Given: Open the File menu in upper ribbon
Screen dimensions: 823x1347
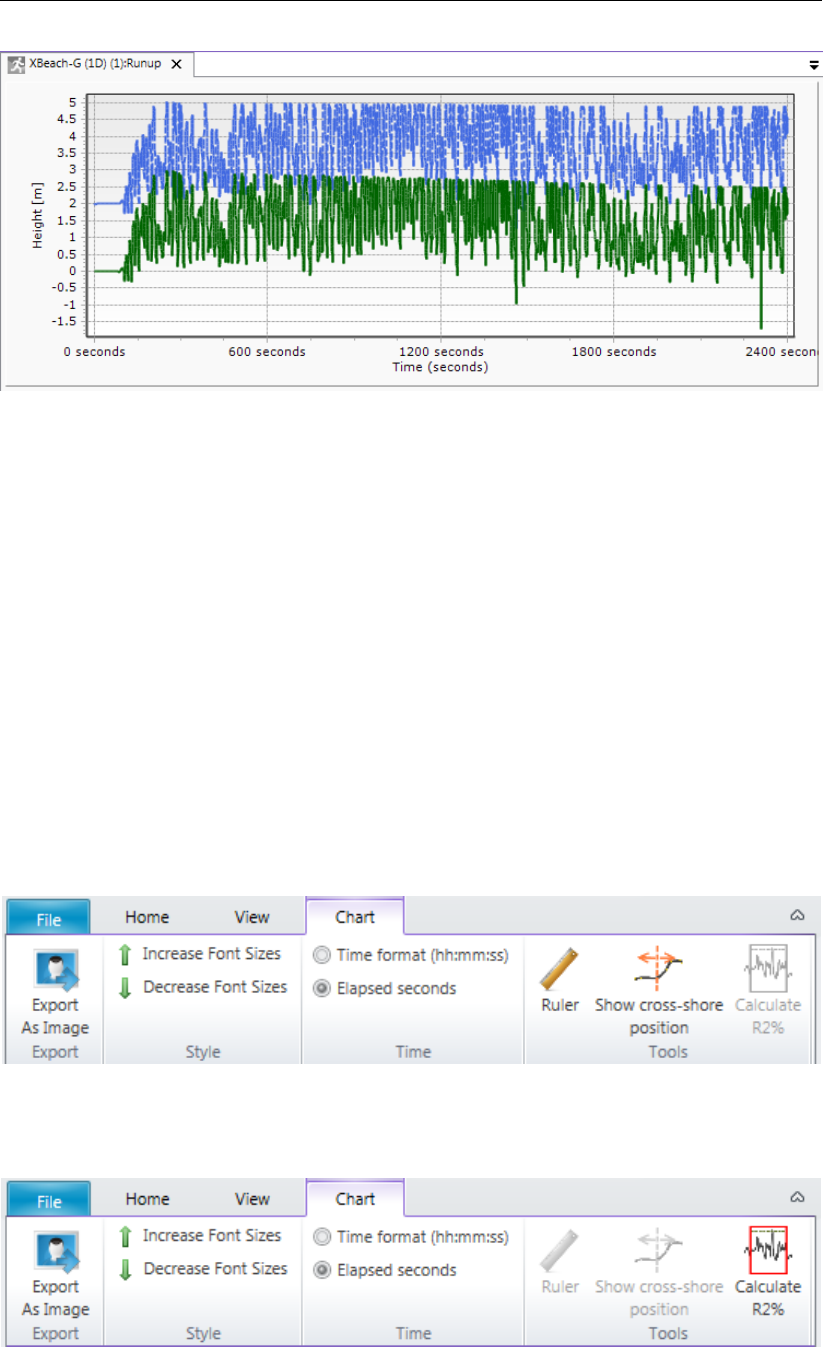Looking at the screenshot, I should point(49,917).
